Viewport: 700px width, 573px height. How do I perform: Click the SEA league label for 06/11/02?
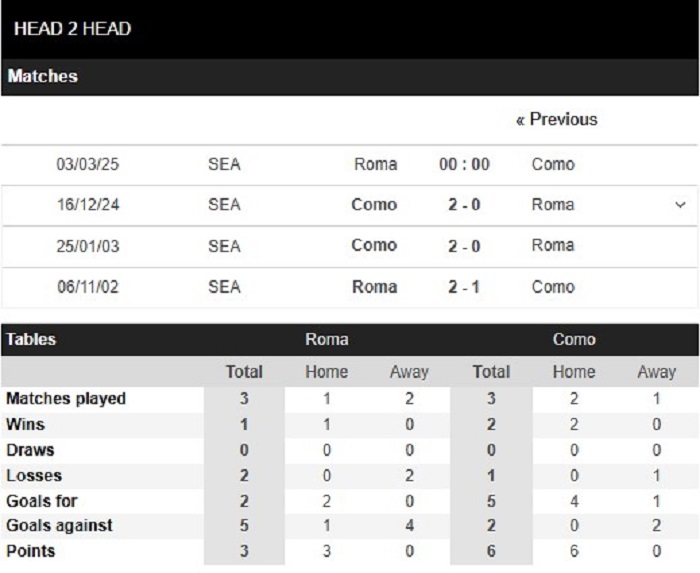225,287
